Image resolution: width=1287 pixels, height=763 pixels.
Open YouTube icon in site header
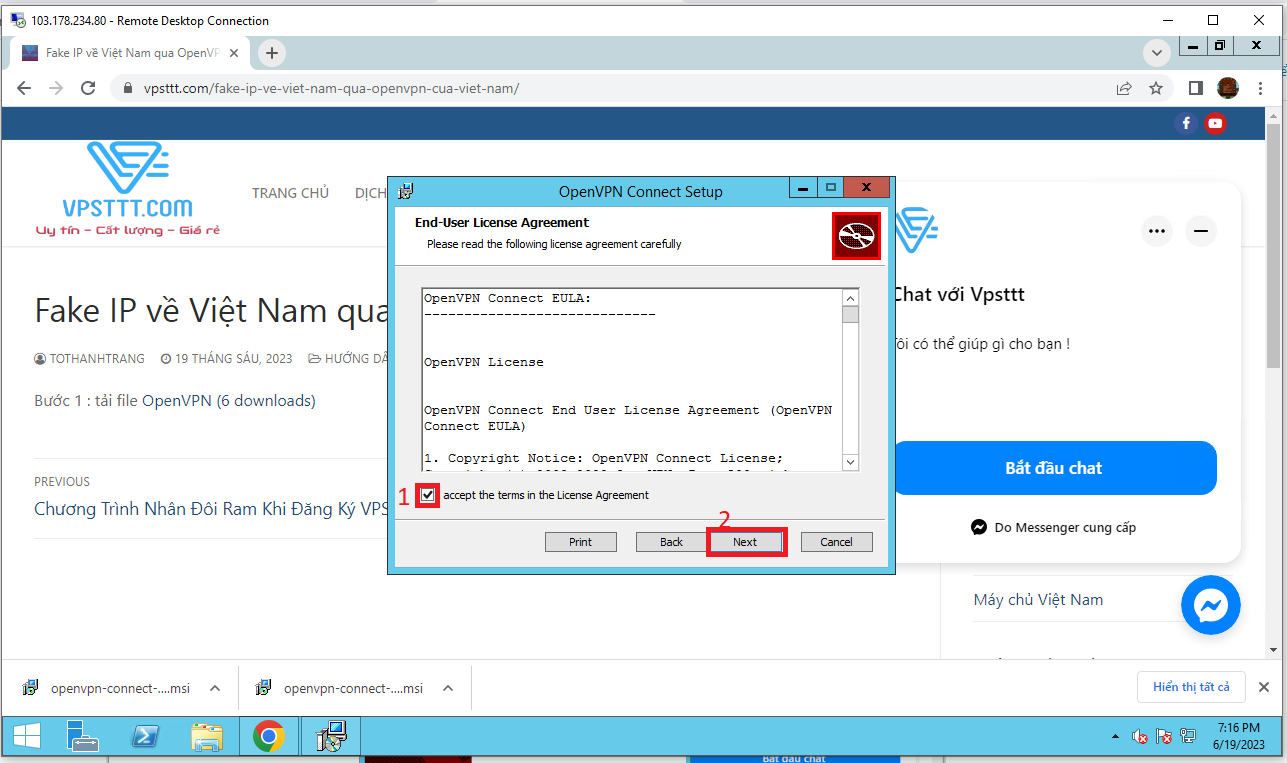click(1215, 123)
